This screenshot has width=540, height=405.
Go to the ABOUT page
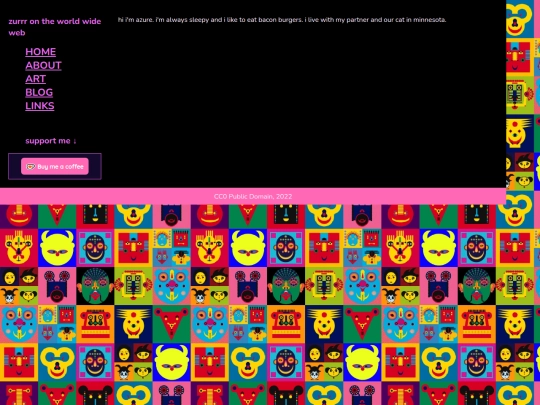pos(43,65)
